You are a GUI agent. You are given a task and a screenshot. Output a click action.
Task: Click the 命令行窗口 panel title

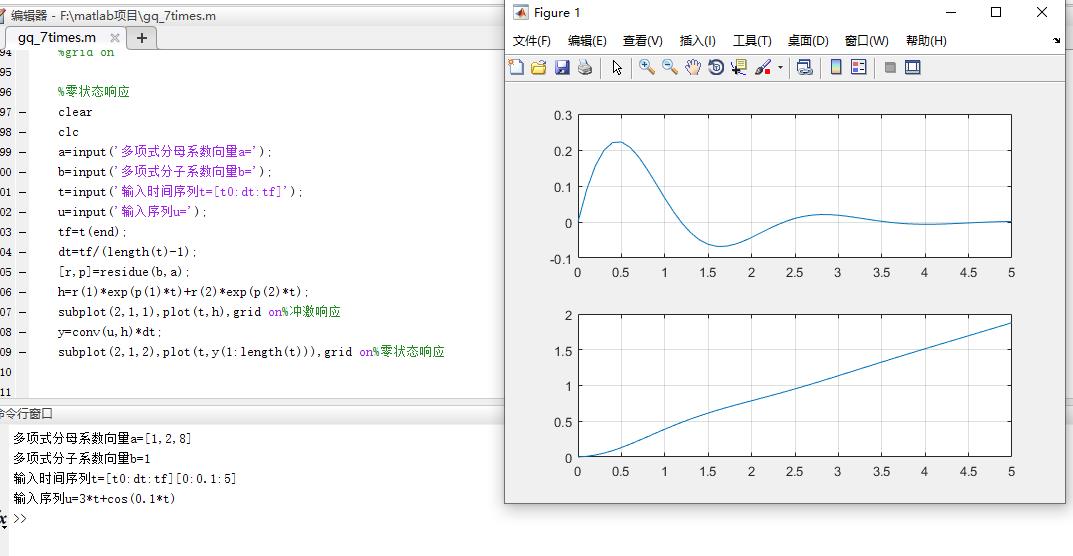(26, 414)
